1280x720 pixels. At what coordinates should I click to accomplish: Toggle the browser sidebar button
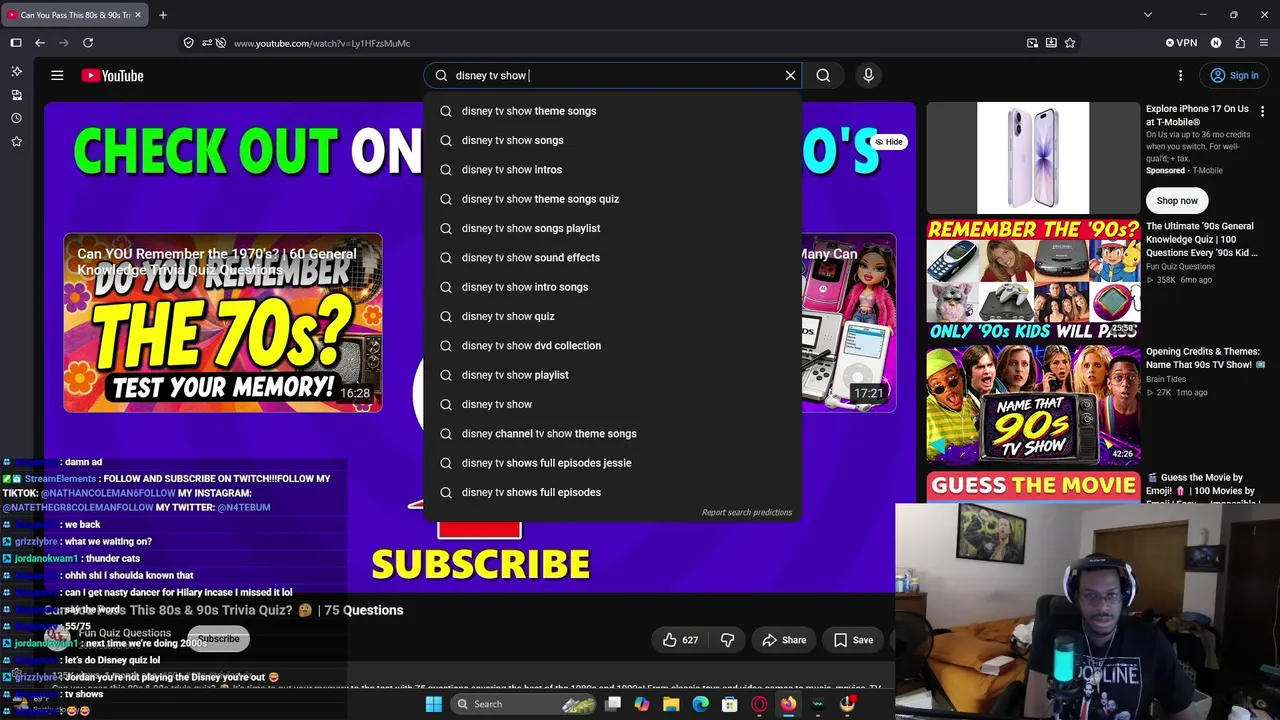(x=16, y=43)
